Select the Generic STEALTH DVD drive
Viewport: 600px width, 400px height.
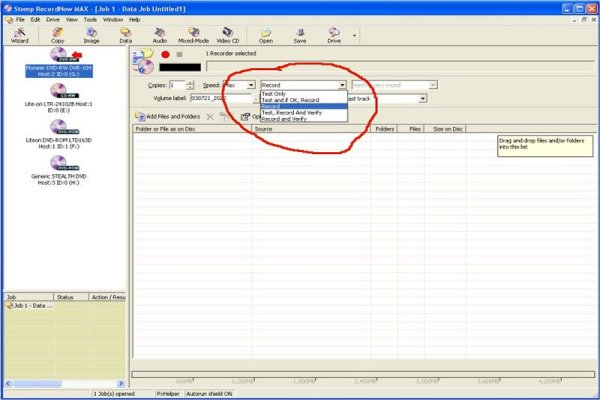(59, 170)
